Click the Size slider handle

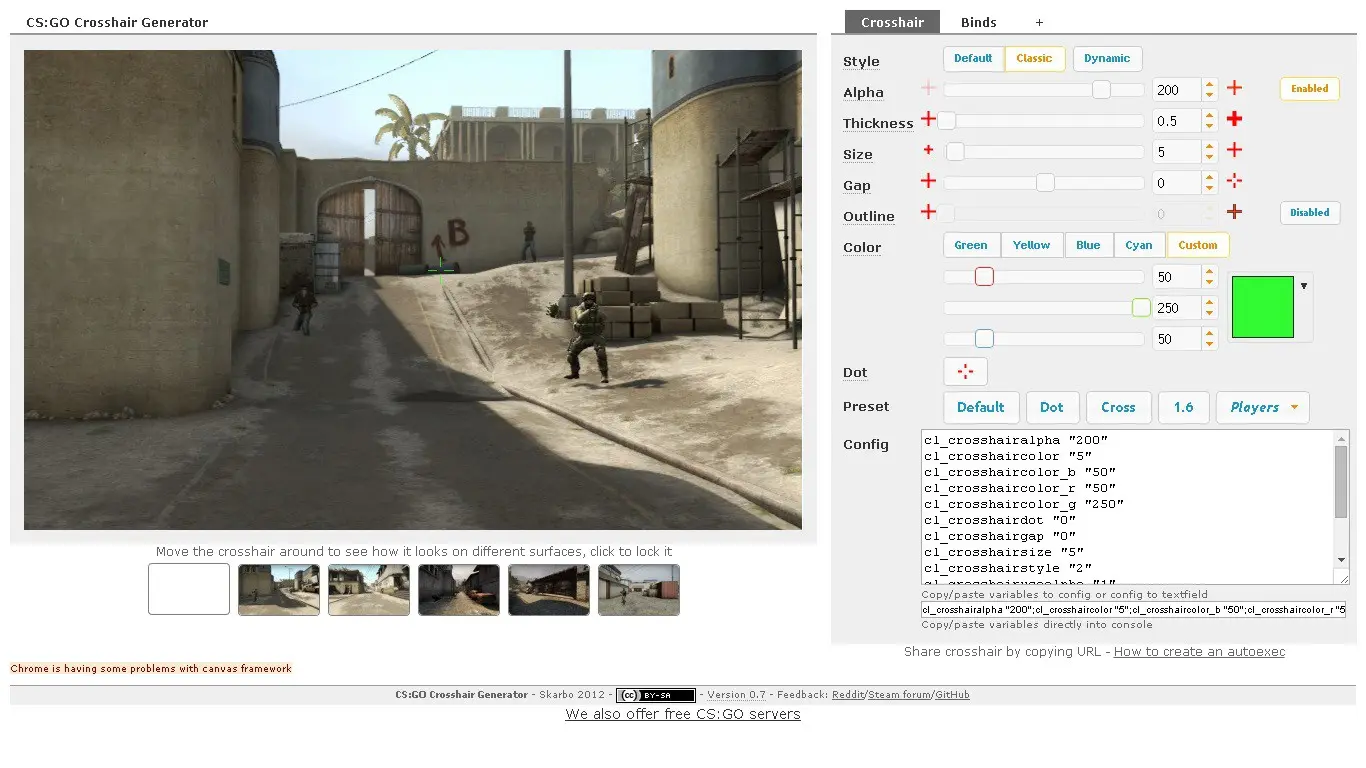[955, 152]
